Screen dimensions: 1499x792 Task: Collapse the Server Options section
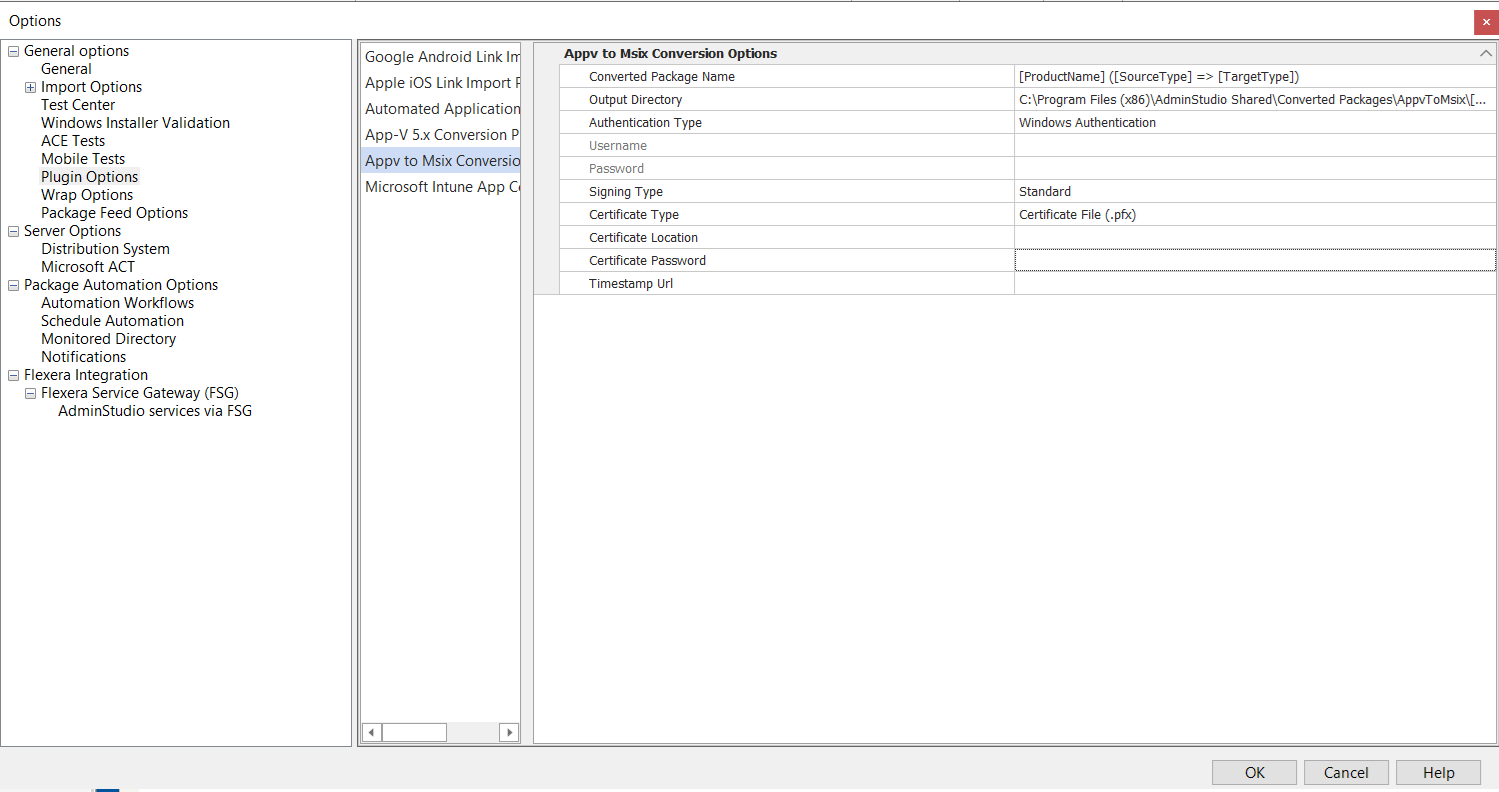[x=13, y=230]
